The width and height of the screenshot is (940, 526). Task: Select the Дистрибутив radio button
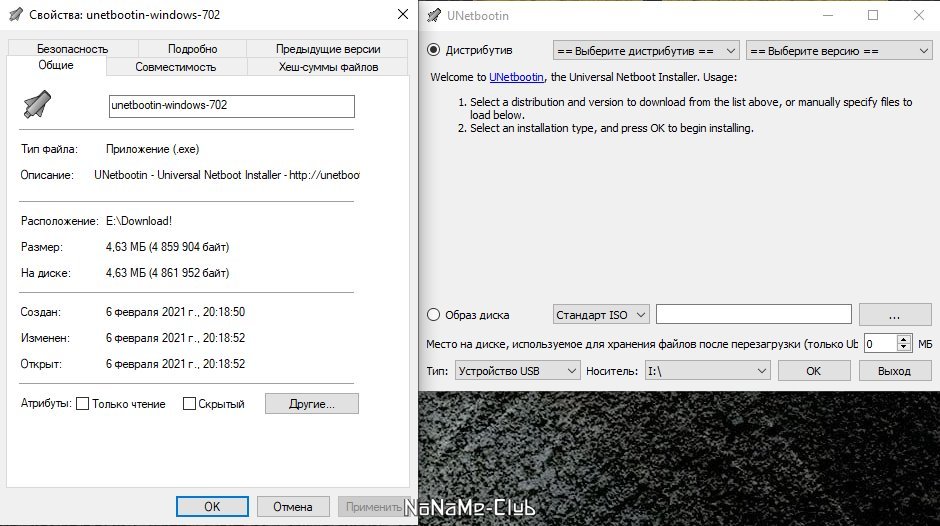[x=433, y=50]
